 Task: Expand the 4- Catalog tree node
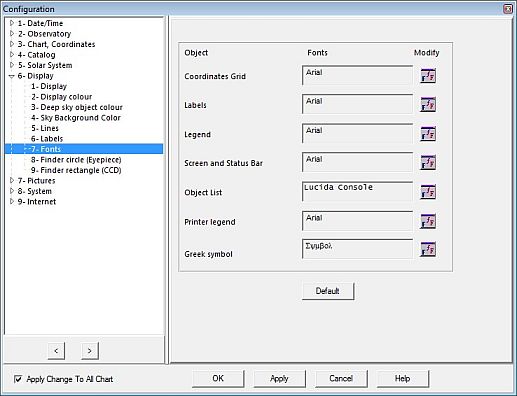(x=12, y=55)
